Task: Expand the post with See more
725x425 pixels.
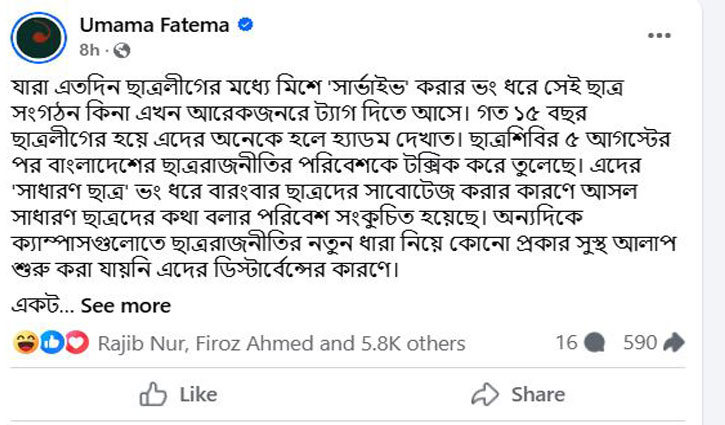Action: 125,306
